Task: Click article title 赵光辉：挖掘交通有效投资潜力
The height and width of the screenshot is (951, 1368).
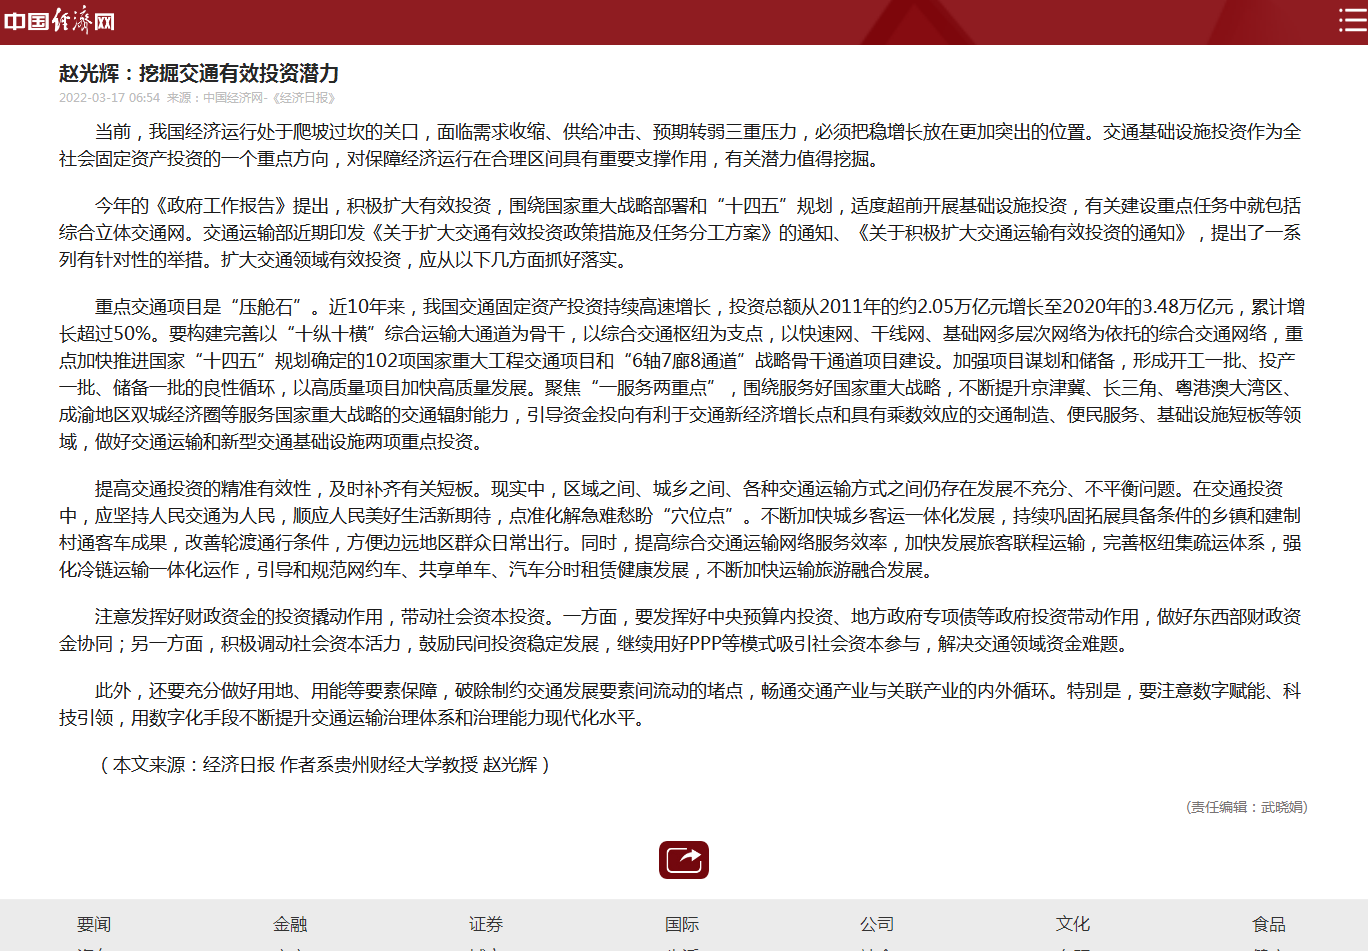Action: (199, 73)
